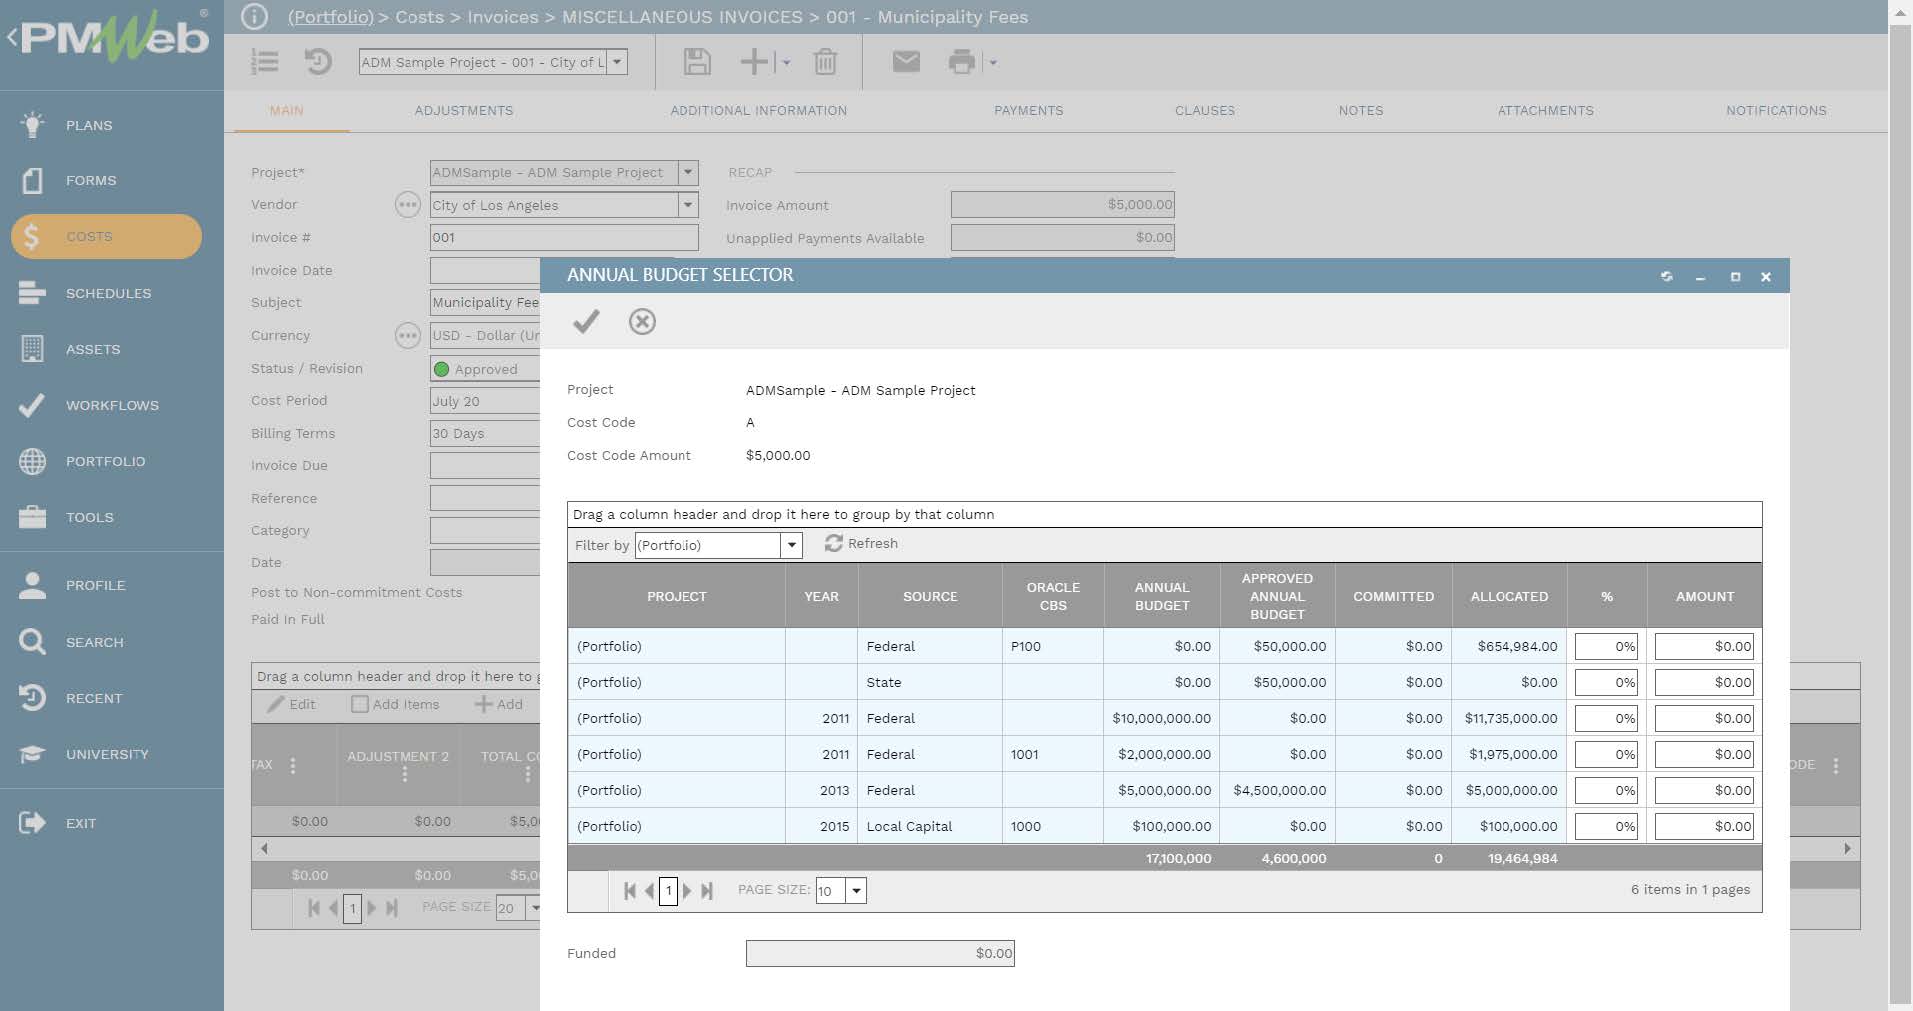Viewport: 1913px width, 1011px height.
Task: Open Workflows in the sidebar
Action: [x=112, y=405]
